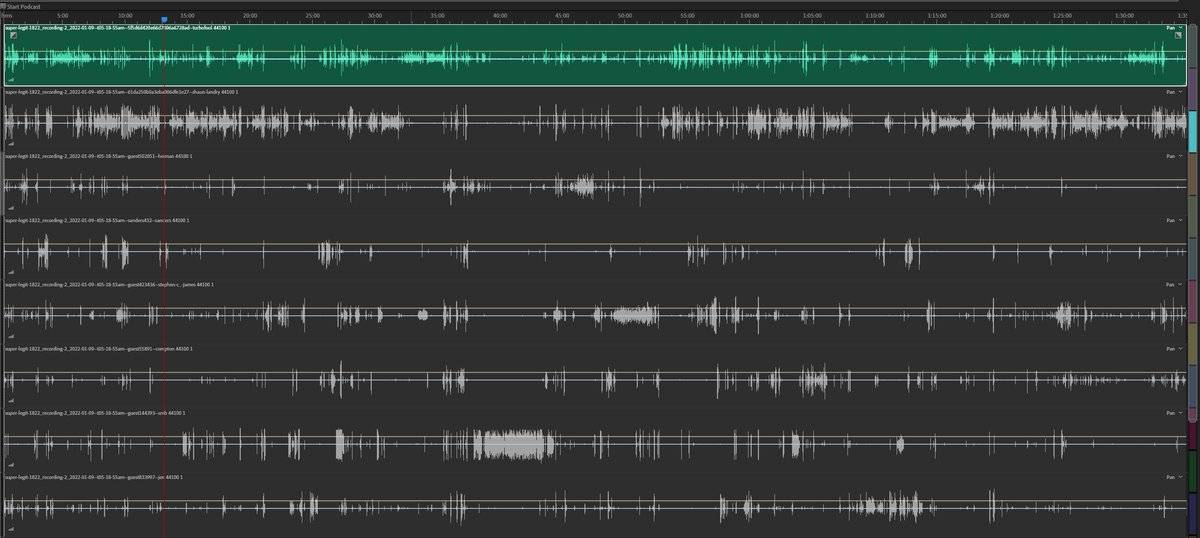Click the 5:00 mark on the time ruler
Viewport: 1200px width, 538px height.
(63, 15)
